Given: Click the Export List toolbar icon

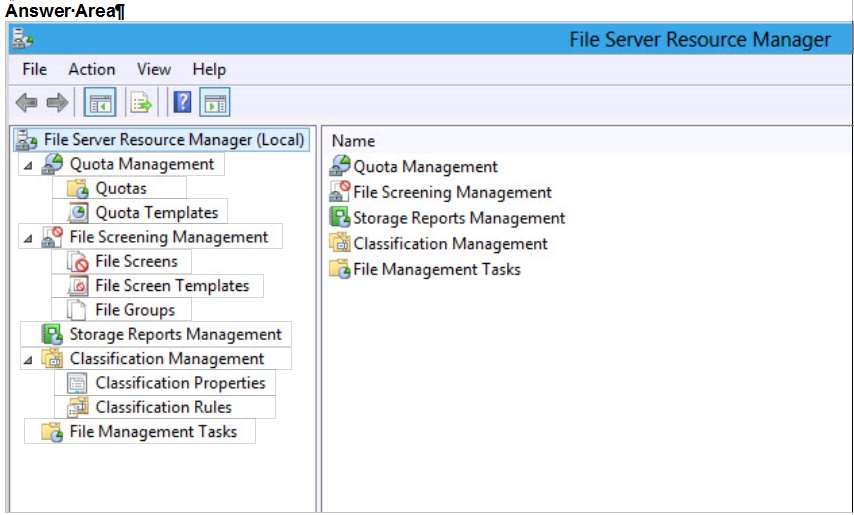Looking at the screenshot, I should point(141,102).
